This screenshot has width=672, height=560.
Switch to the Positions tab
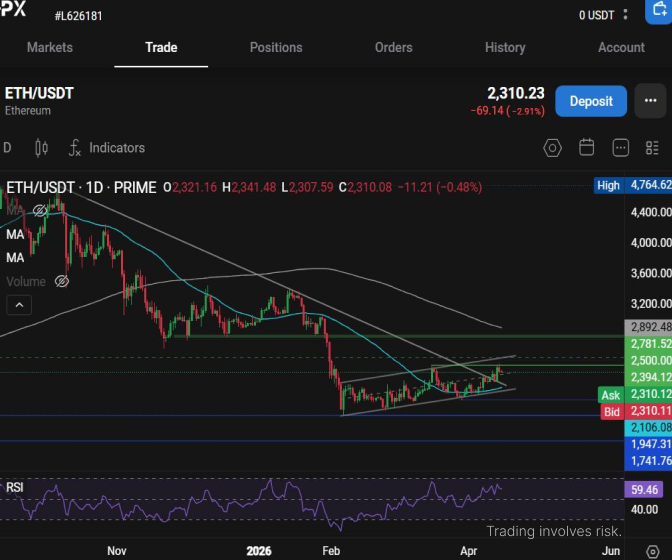click(x=276, y=47)
